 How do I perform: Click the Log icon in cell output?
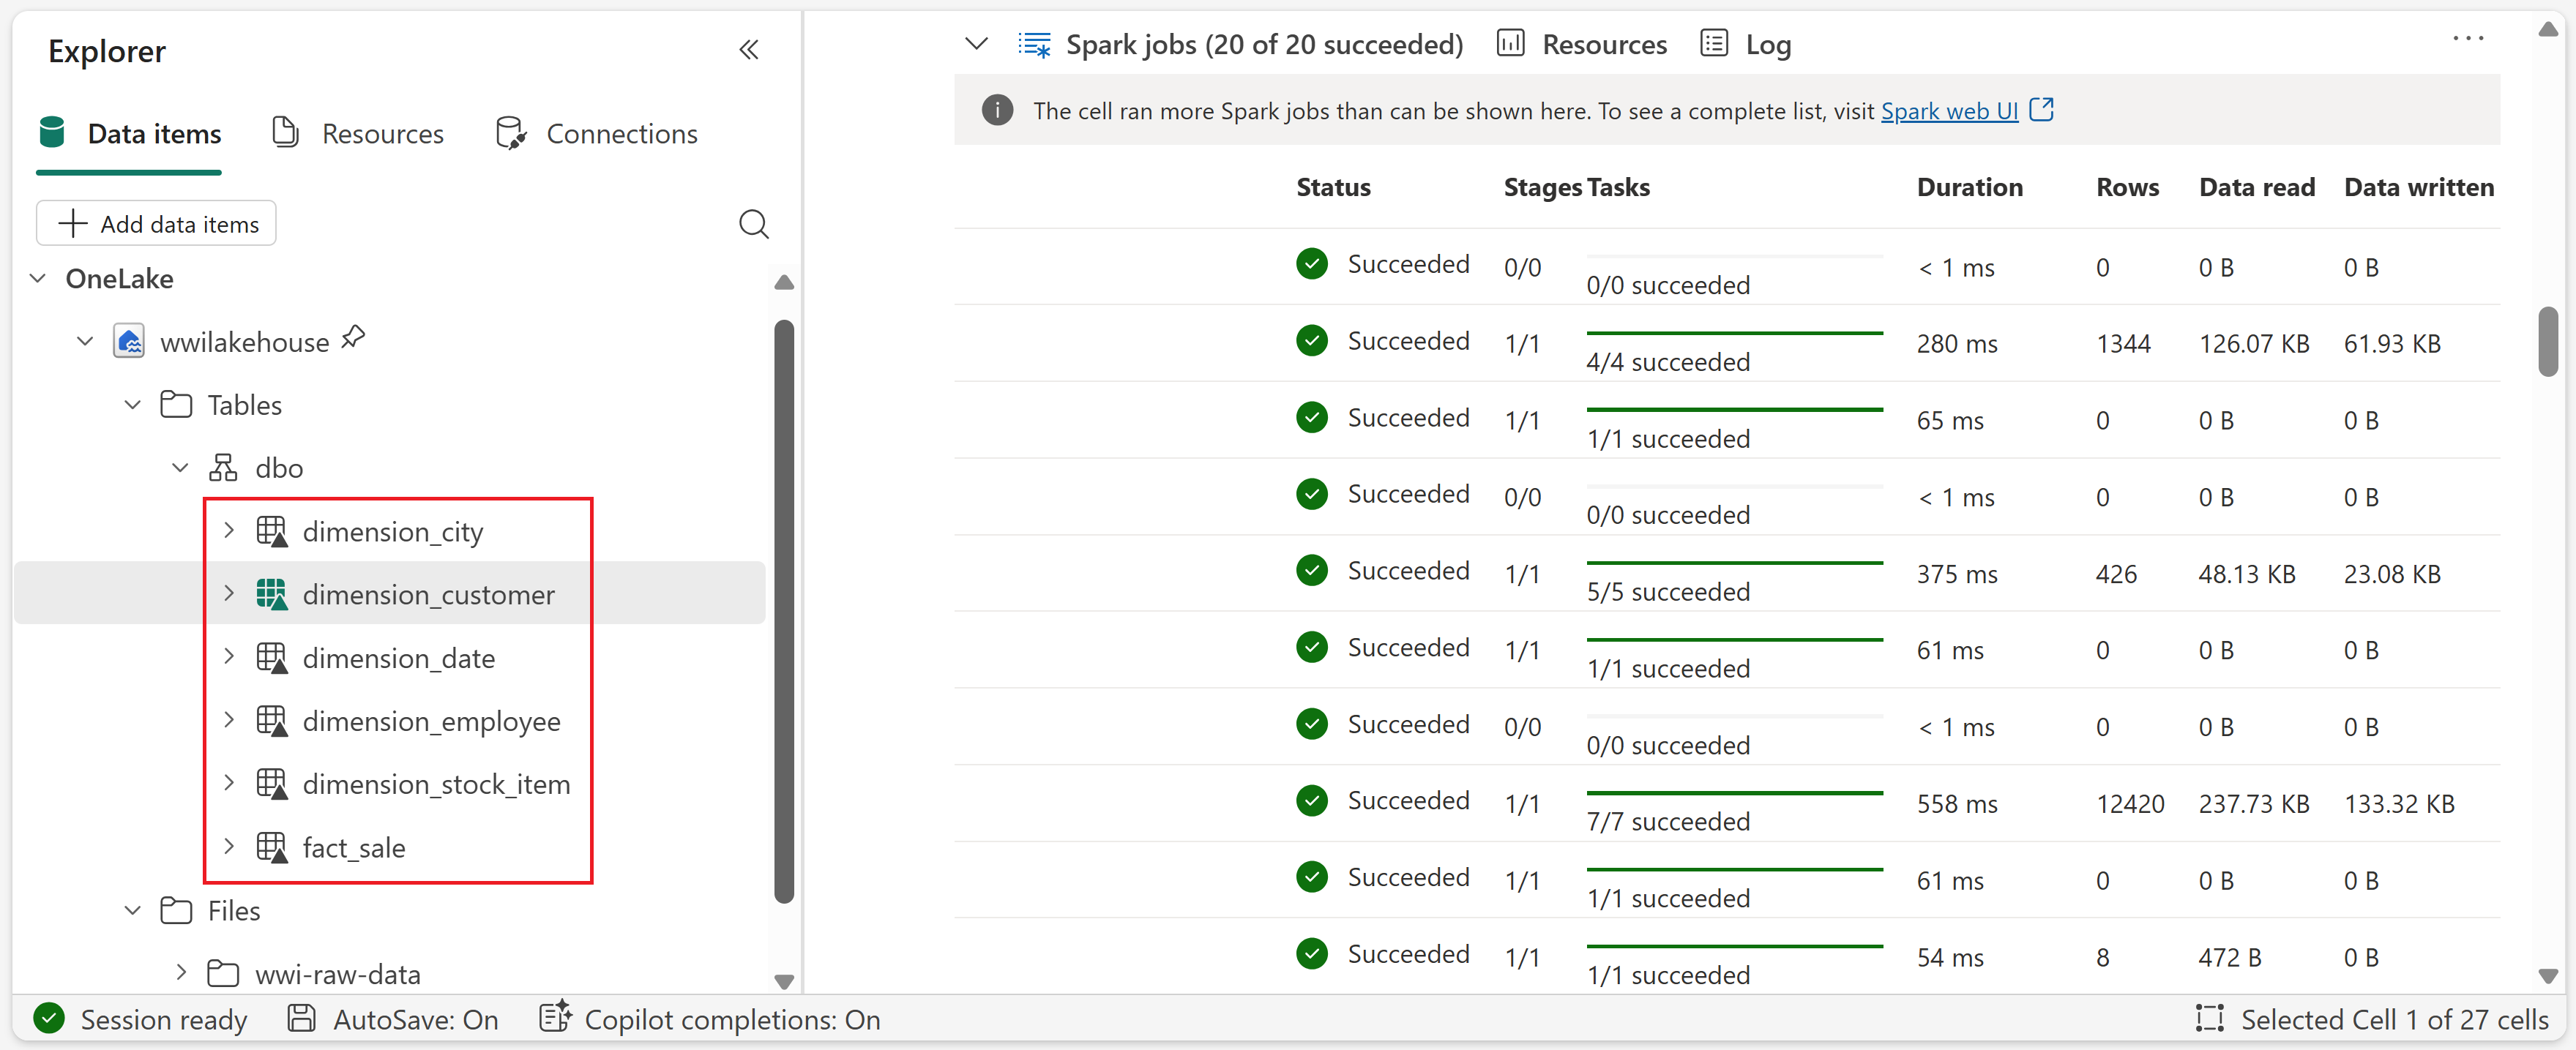(x=1714, y=44)
